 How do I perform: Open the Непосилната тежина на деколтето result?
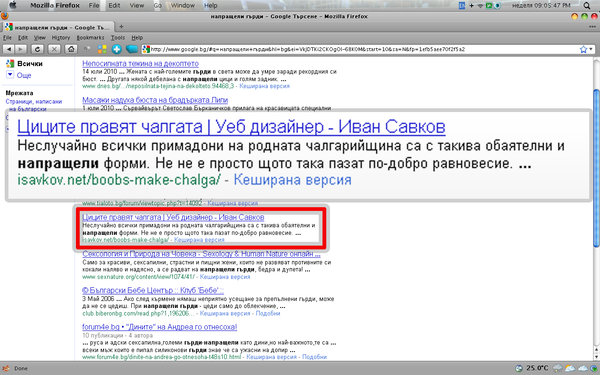click(x=140, y=64)
